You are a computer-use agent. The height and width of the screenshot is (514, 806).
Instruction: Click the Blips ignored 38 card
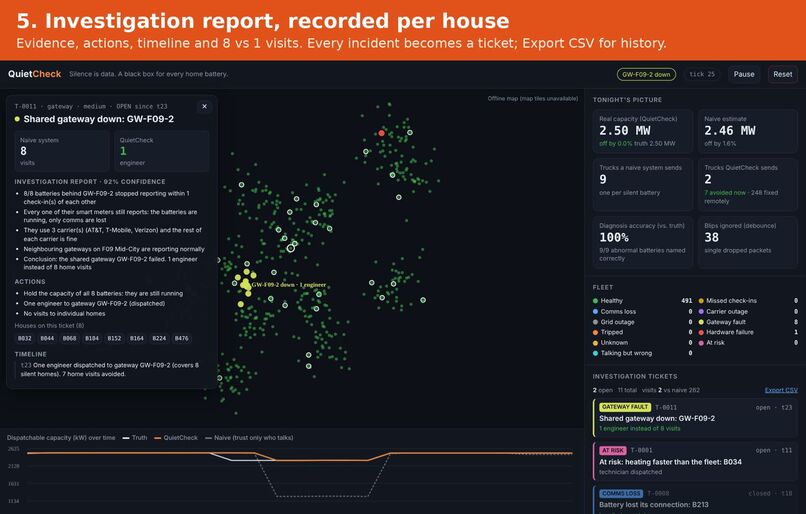tap(747, 242)
